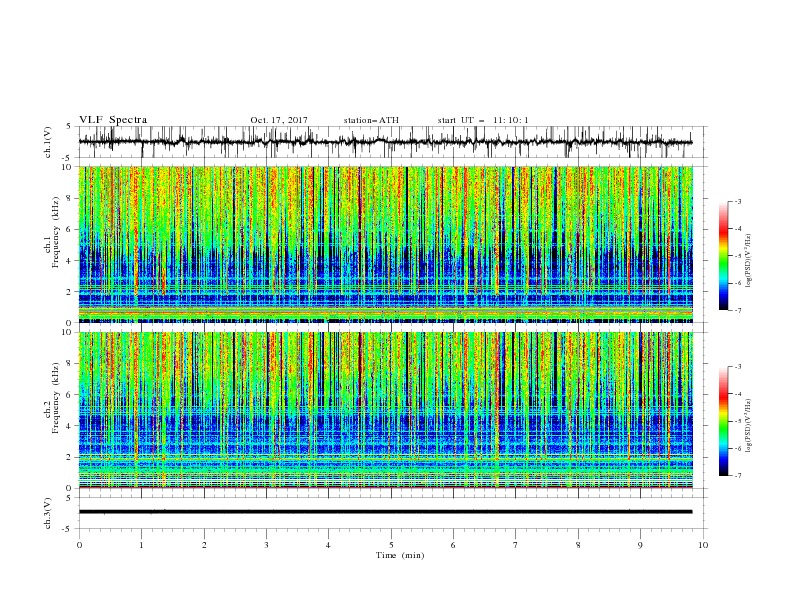Viewport: 792px width, 612px height.
Task: Click the "-5" tick on ch.1(V) axis
Action: [68, 158]
